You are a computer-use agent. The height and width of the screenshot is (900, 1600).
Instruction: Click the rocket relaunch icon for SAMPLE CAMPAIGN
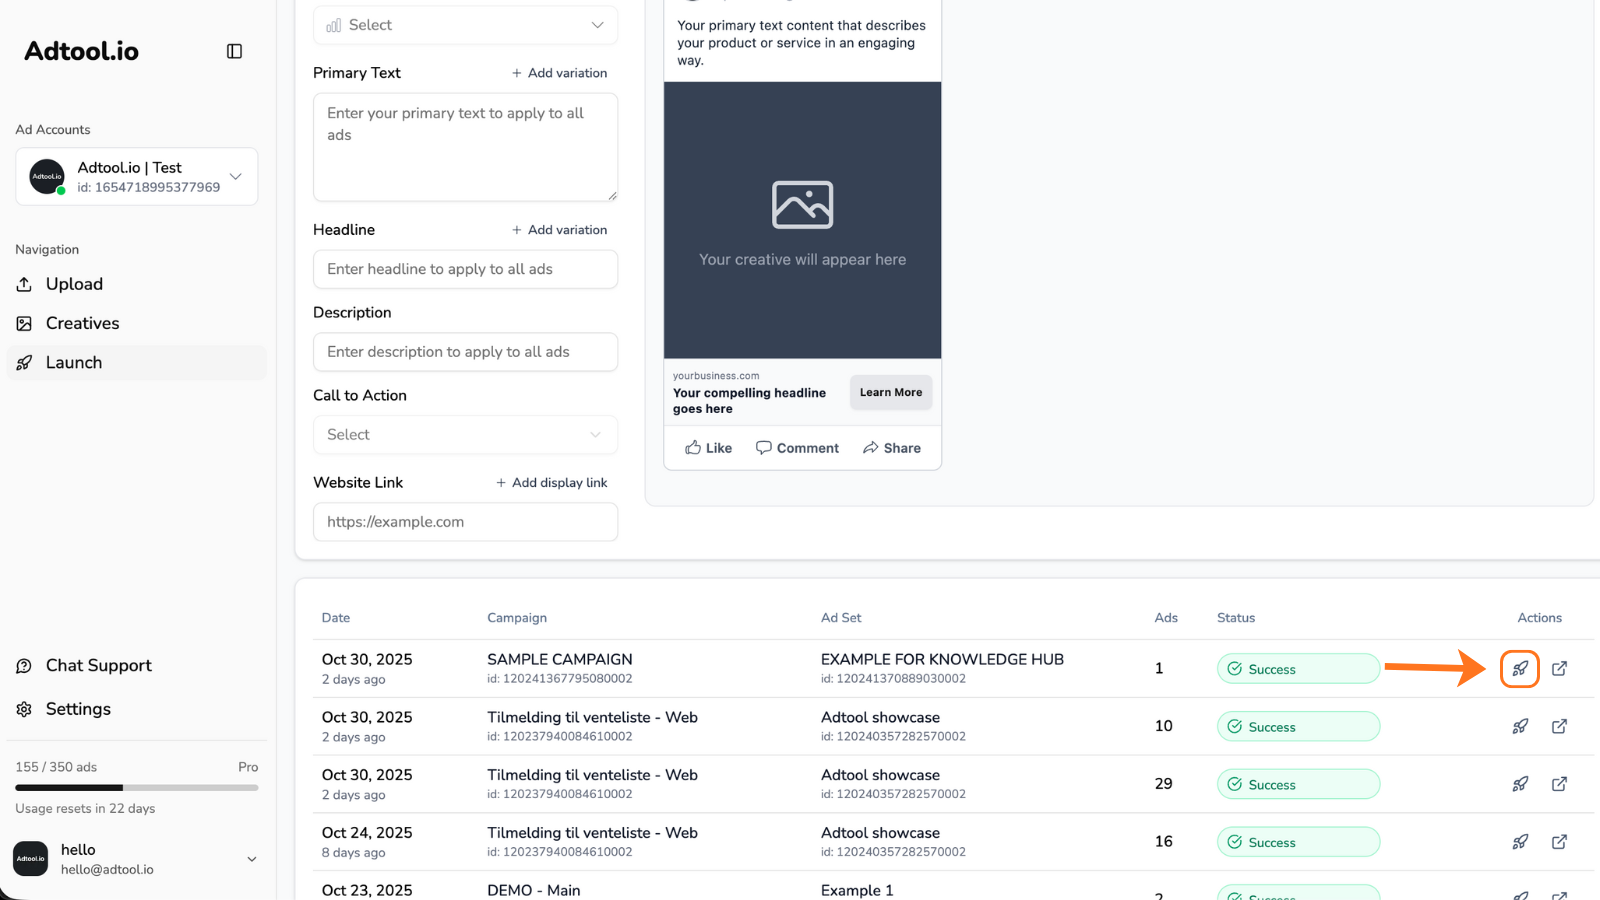click(x=1520, y=668)
